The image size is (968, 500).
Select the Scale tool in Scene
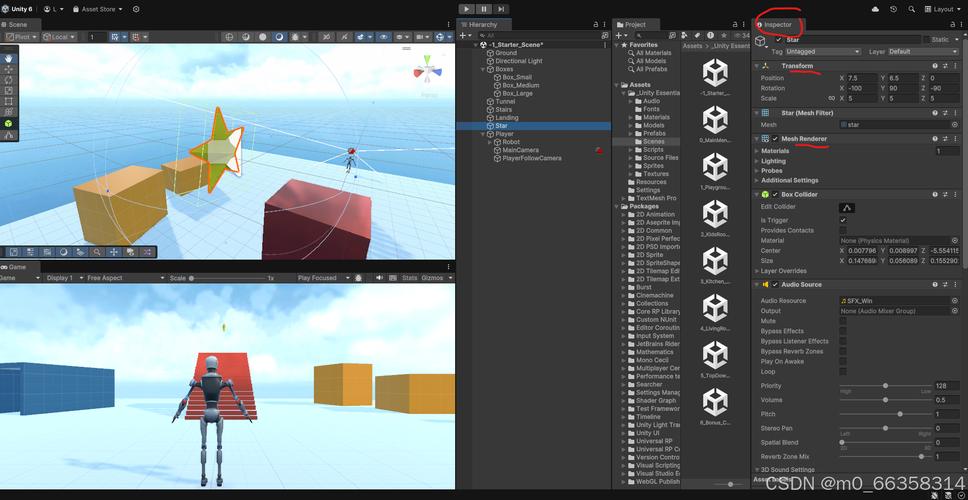pyautogui.click(x=9, y=90)
